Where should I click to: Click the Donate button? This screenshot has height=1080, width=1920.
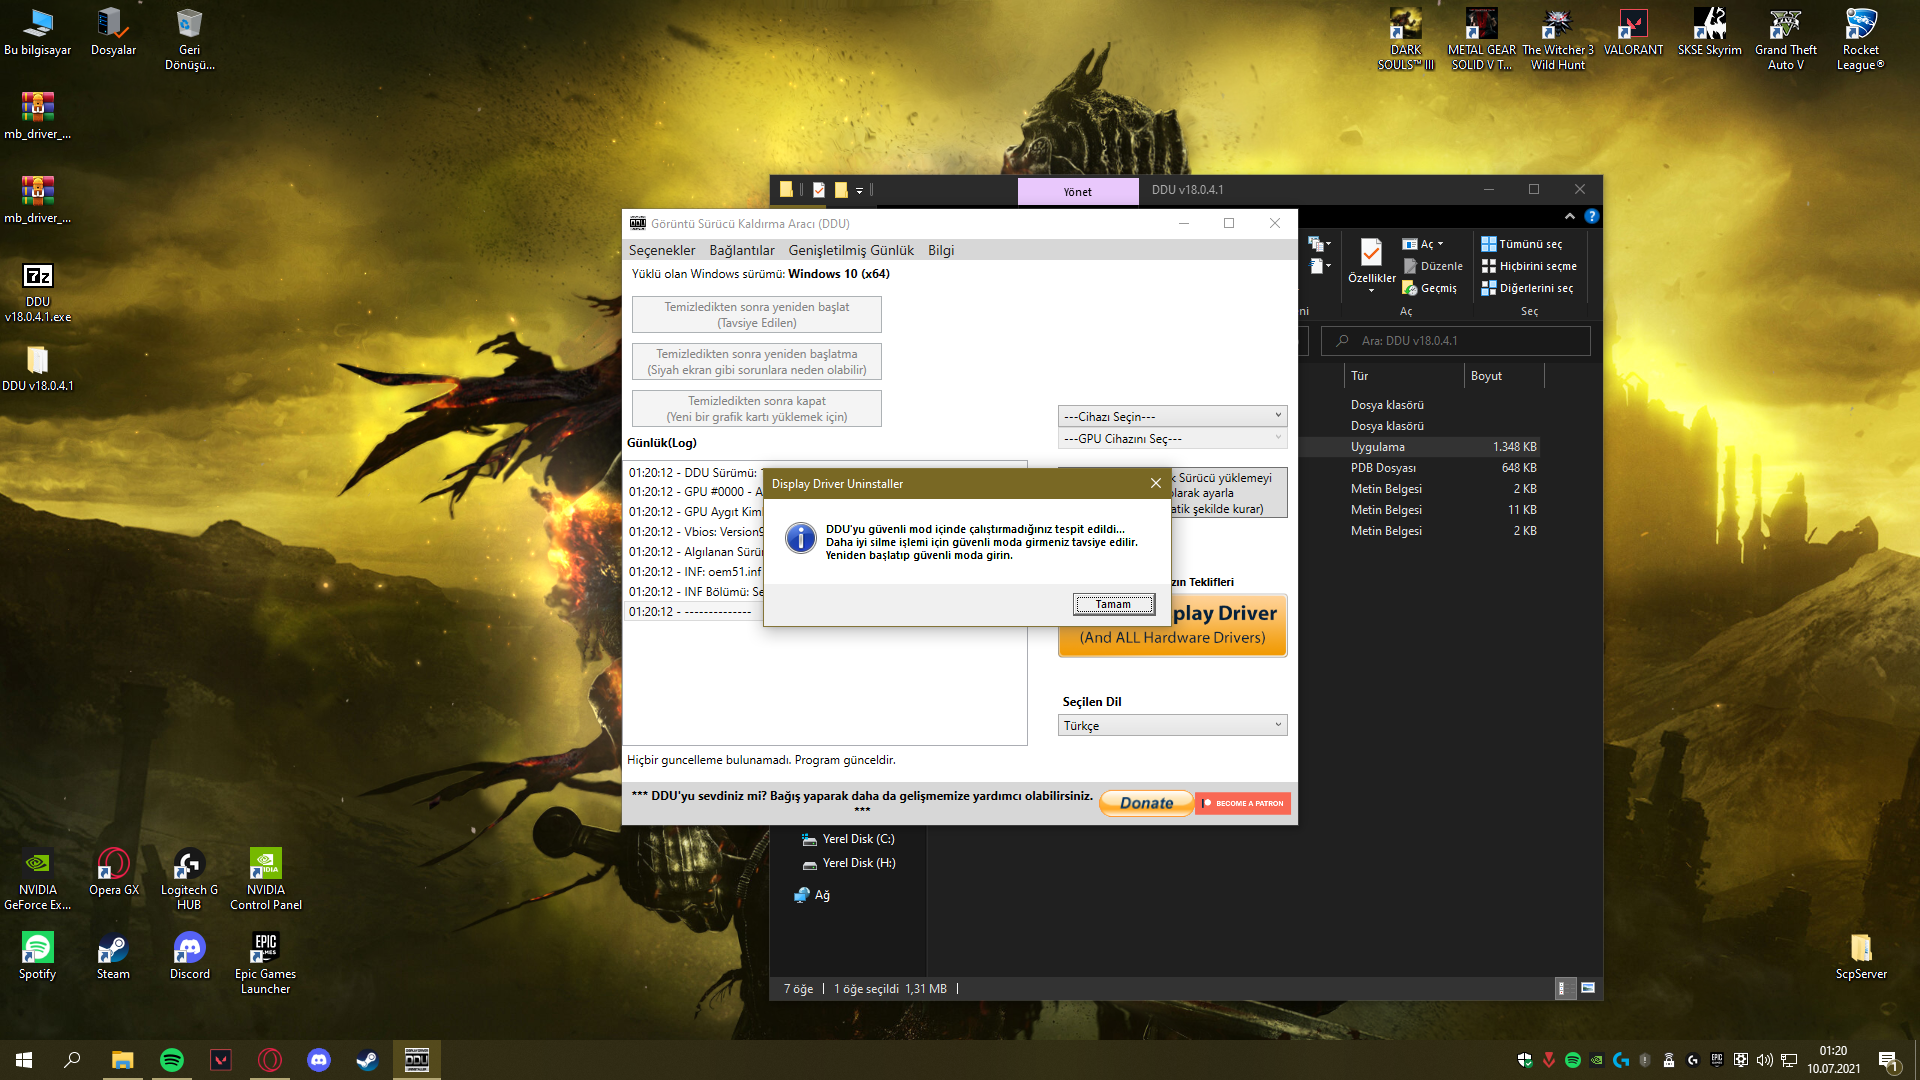click(x=1146, y=803)
